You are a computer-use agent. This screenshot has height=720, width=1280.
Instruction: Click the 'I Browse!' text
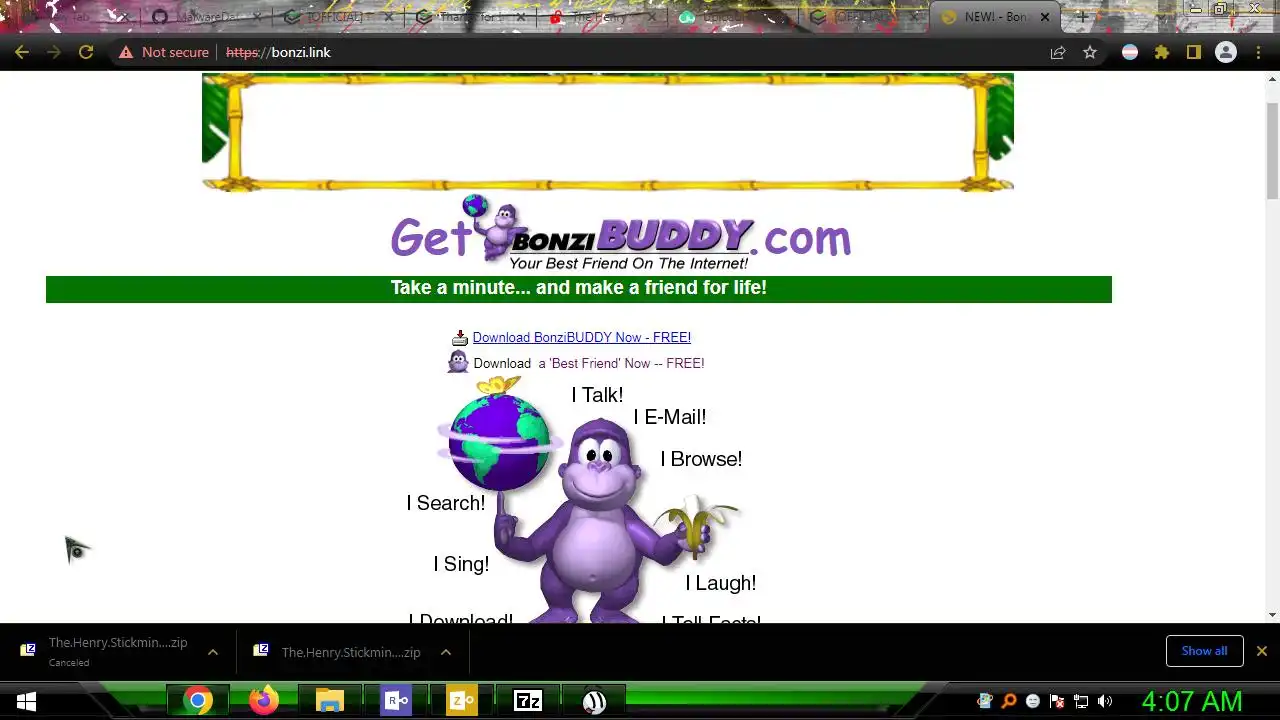pyautogui.click(x=701, y=459)
